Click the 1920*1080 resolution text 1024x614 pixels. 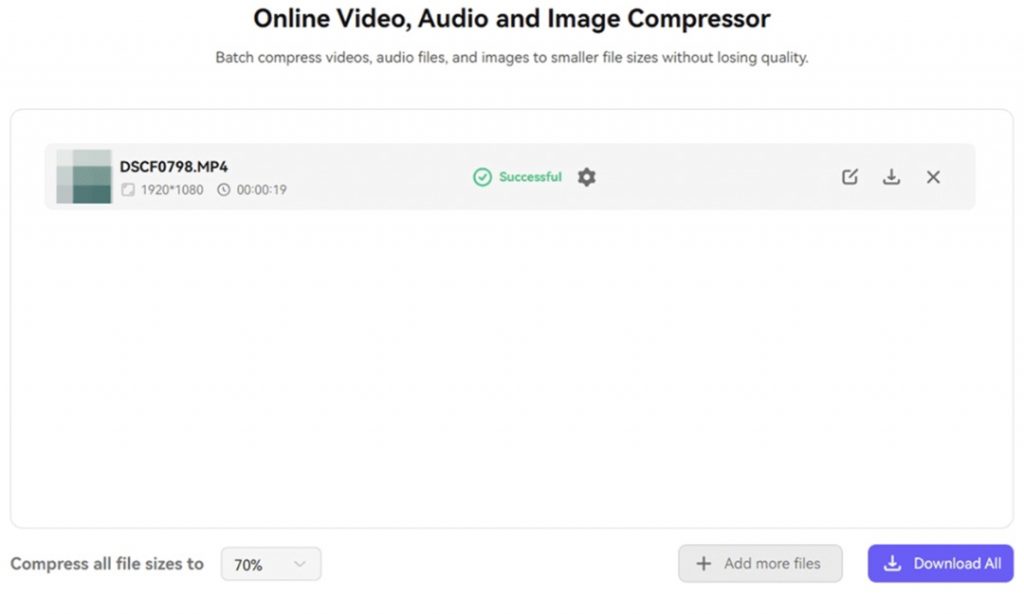pos(171,190)
